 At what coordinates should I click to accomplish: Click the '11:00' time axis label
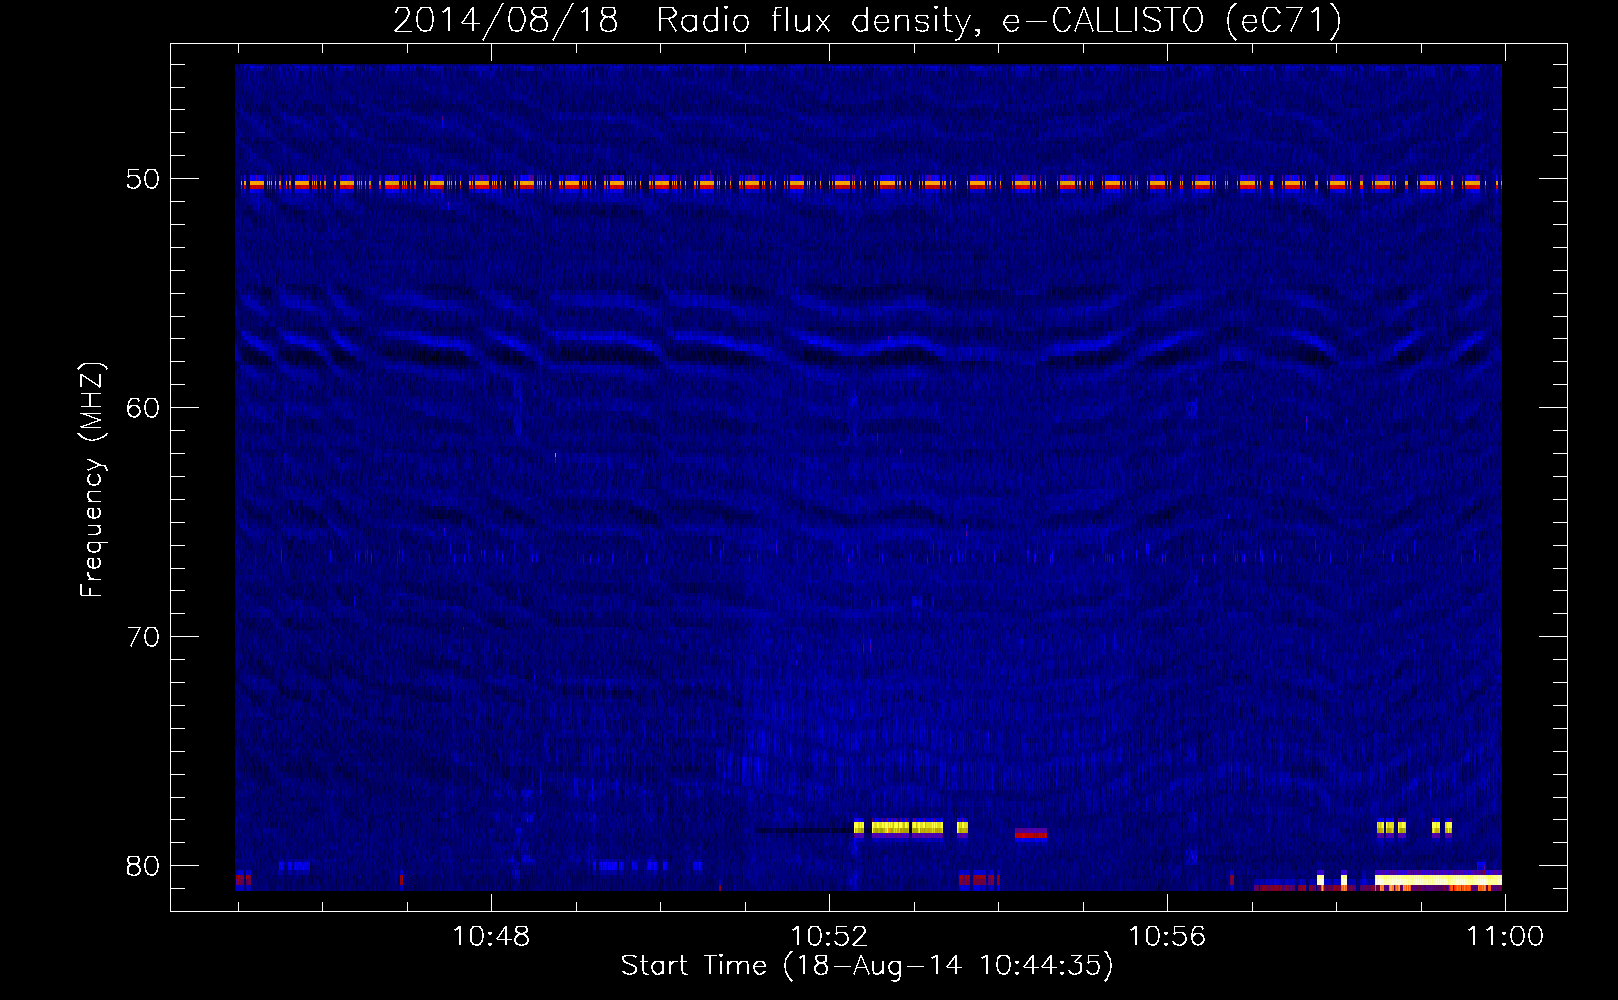tap(1505, 937)
